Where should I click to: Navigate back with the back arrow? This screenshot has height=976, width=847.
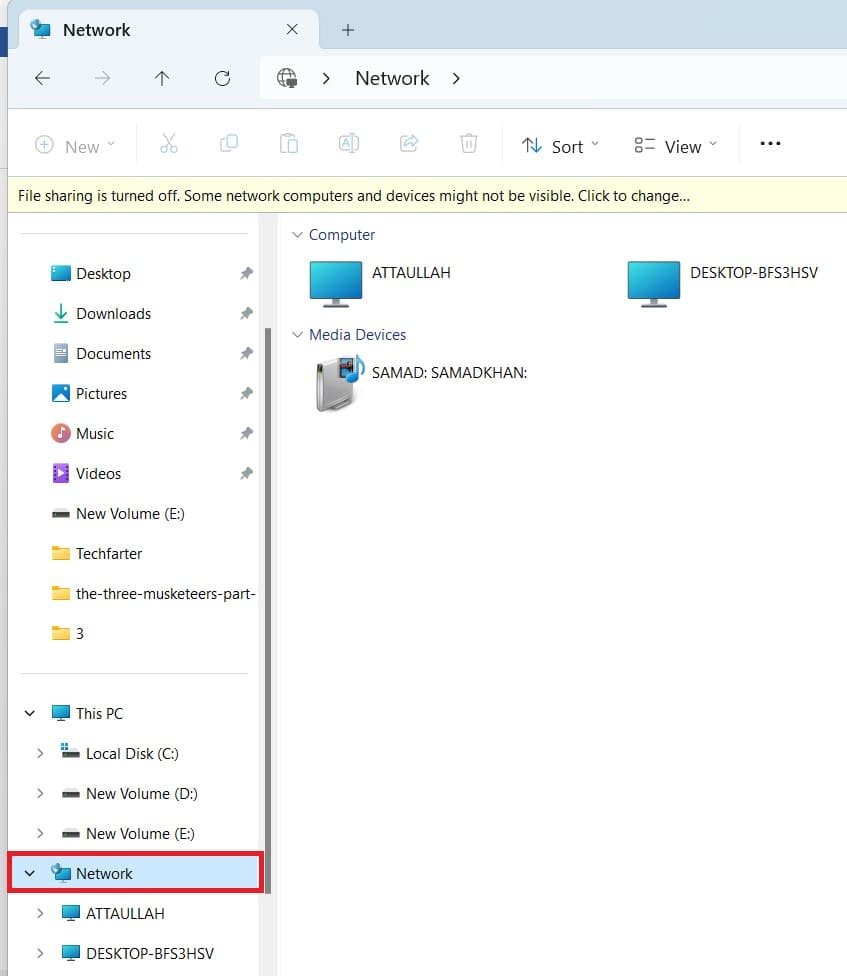(42, 78)
